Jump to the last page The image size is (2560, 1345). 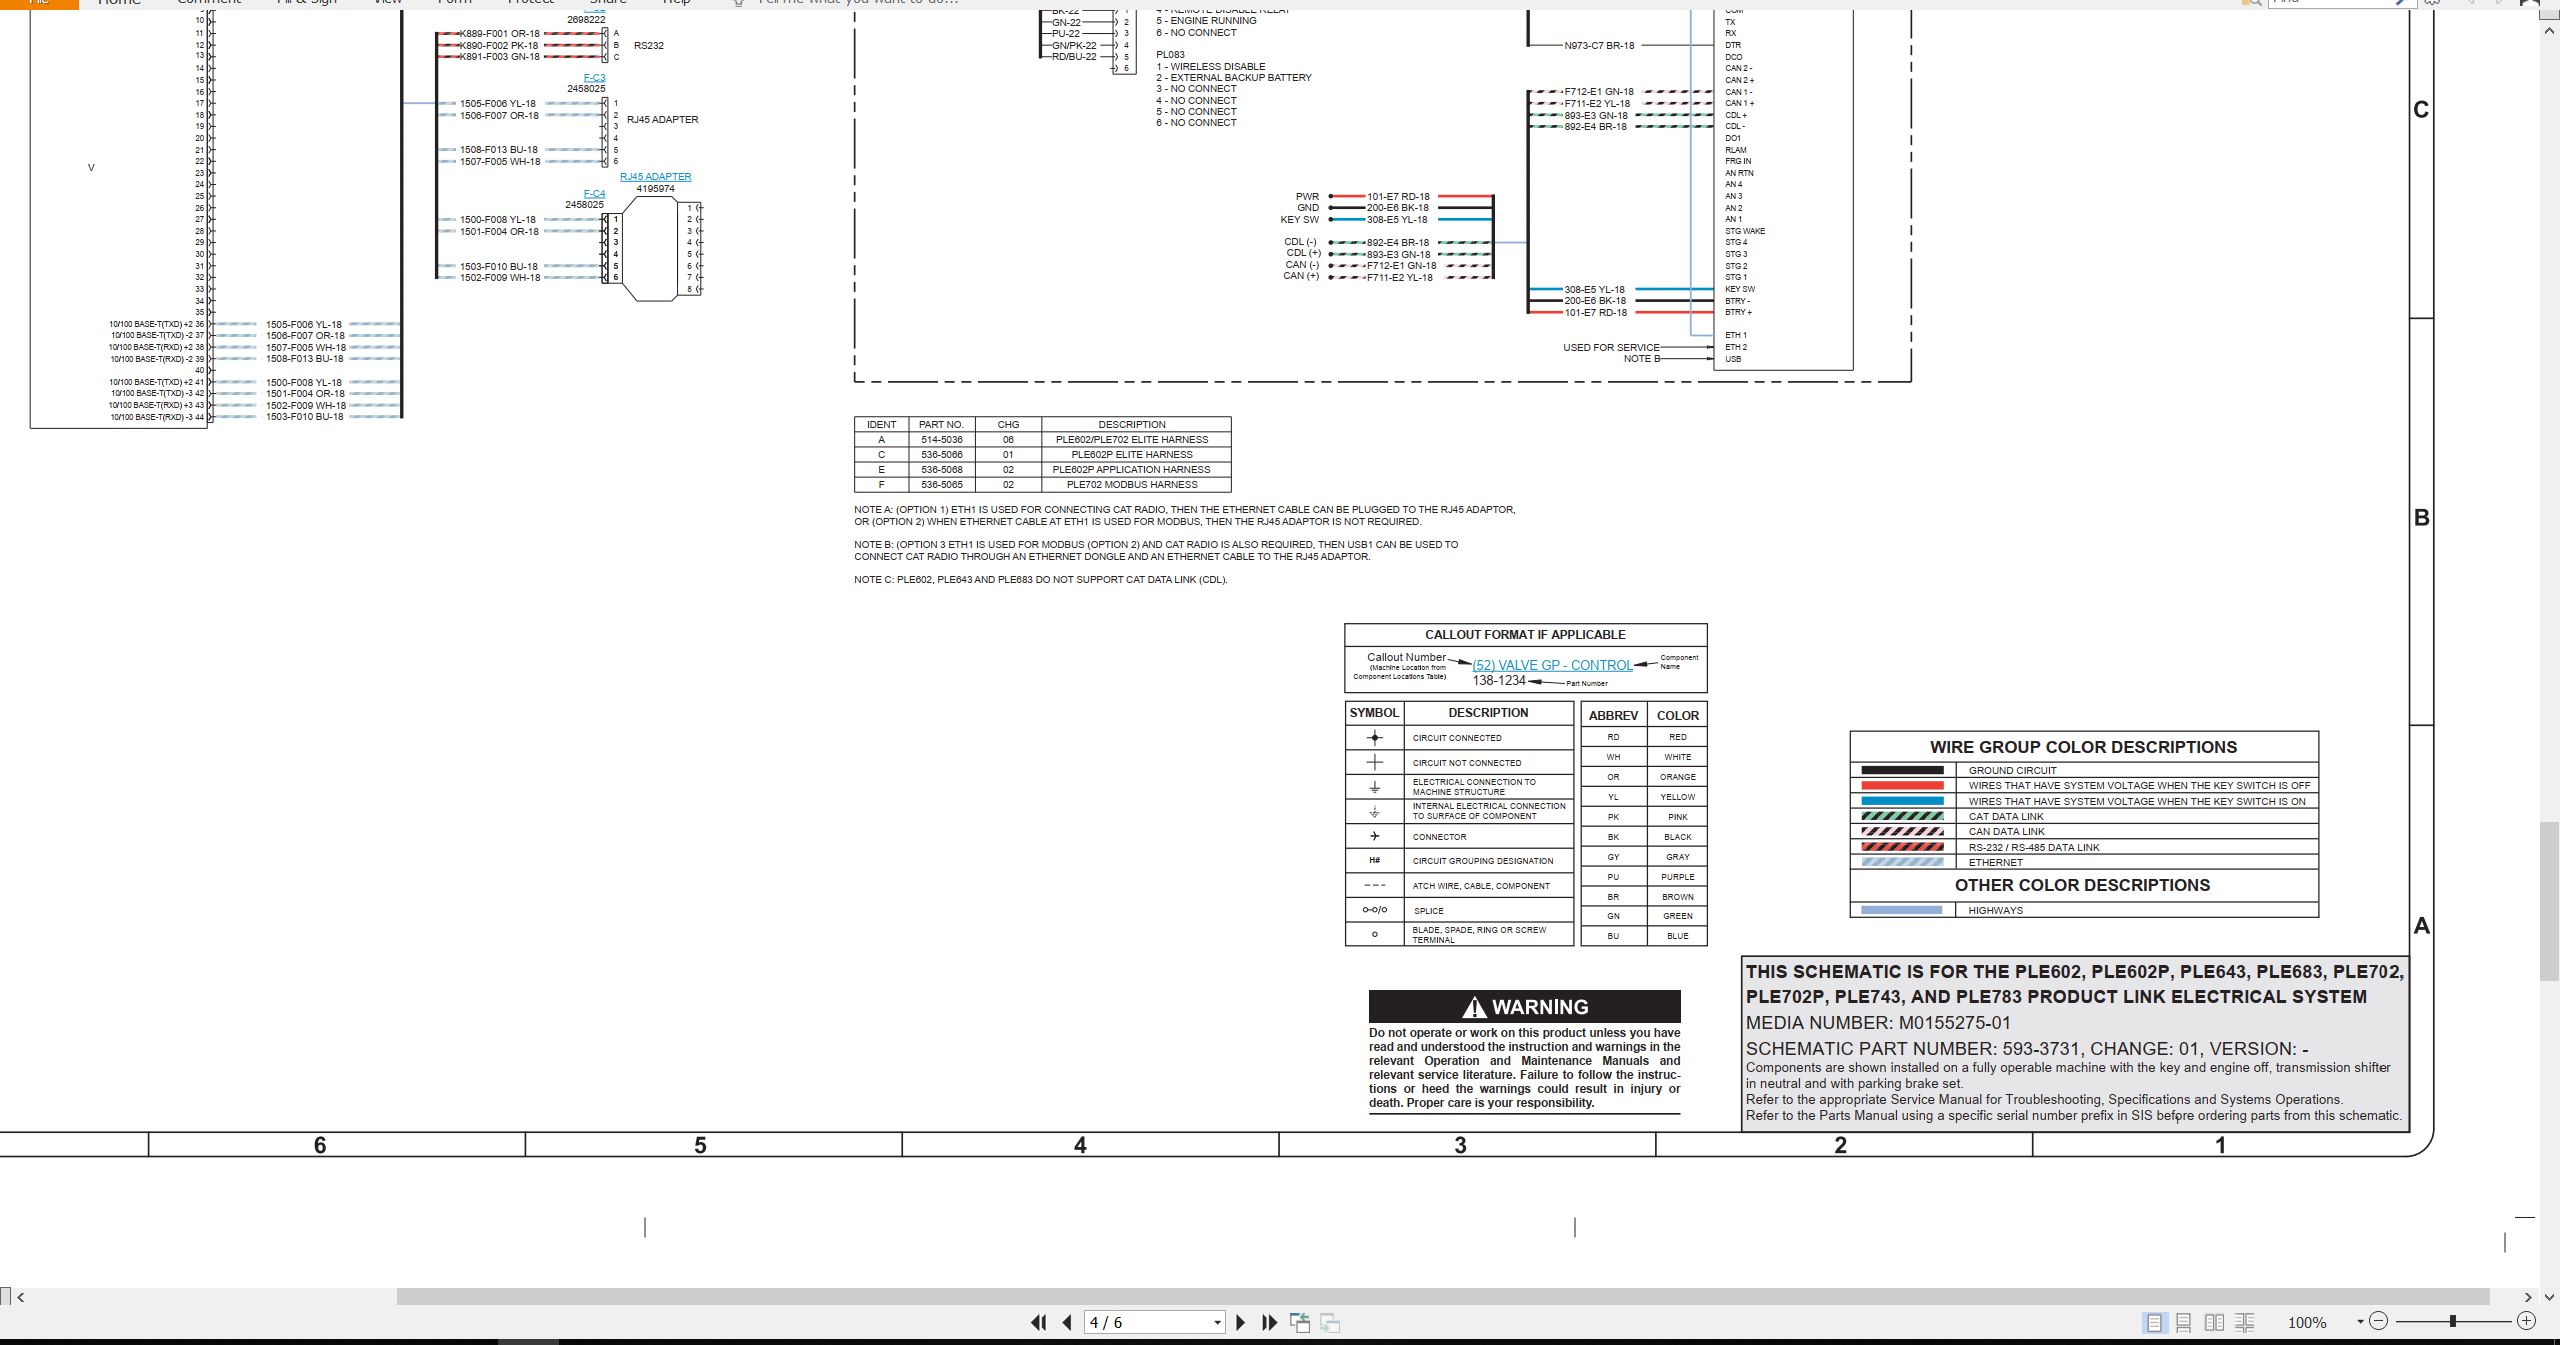[x=1270, y=1322]
